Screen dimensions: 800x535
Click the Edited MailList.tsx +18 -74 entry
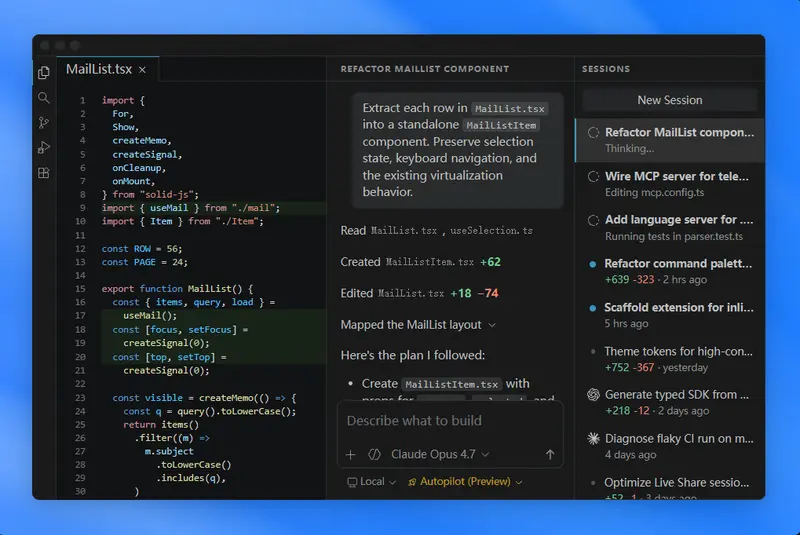419,293
